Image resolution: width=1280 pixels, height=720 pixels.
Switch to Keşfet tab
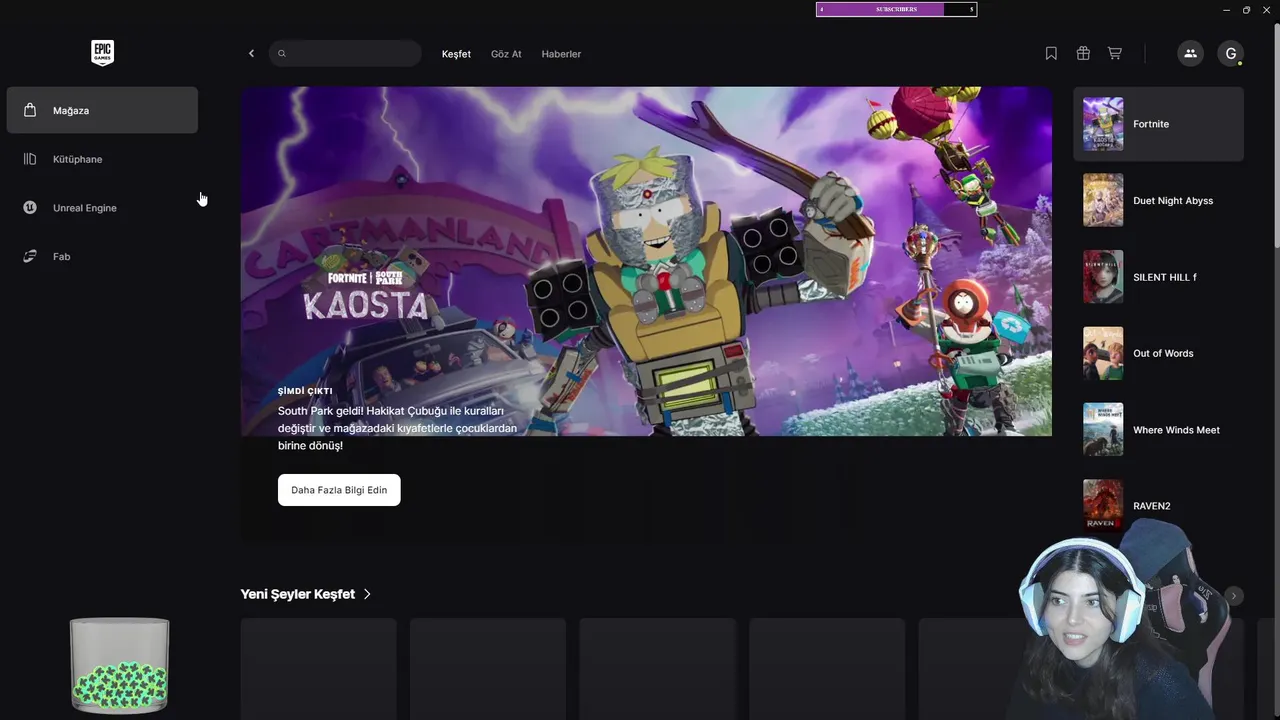(456, 54)
